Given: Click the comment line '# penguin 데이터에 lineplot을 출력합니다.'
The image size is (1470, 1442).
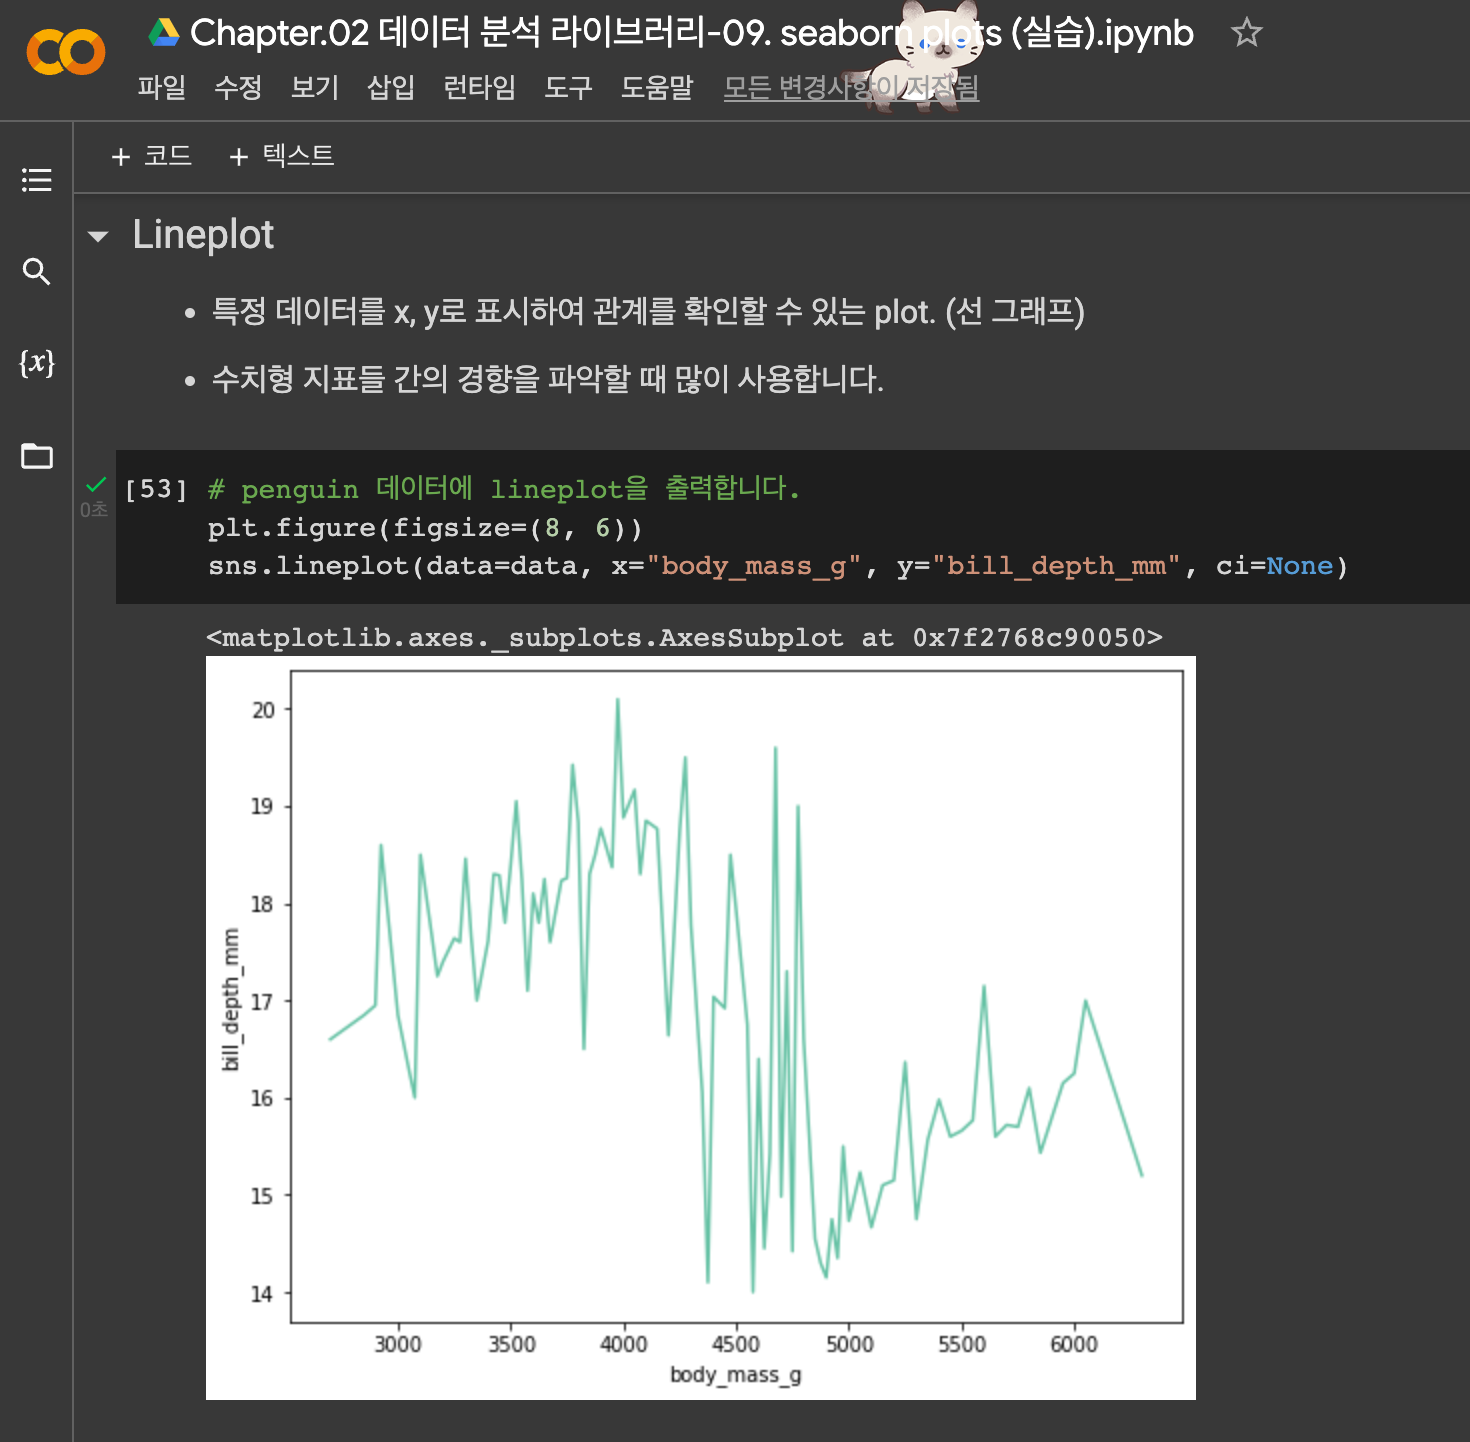Looking at the screenshot, I should pyautogui.click(x=504, y=489).
